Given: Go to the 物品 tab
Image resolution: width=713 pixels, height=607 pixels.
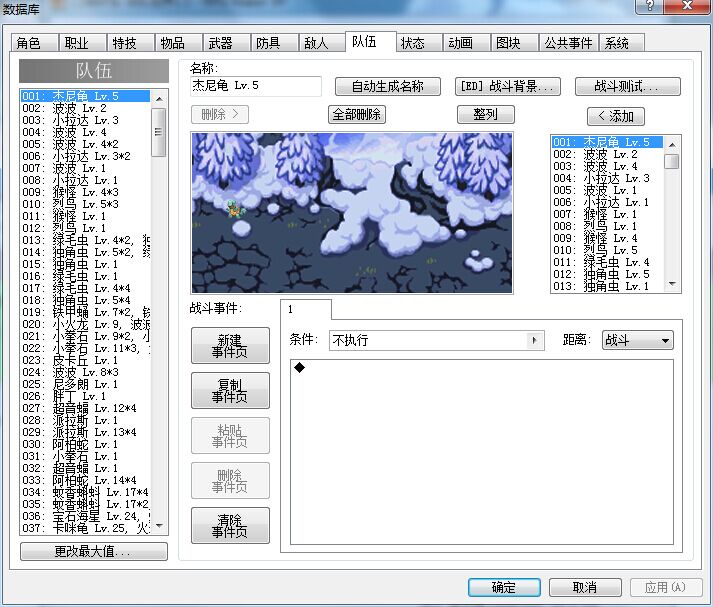Looking at the screenshot, I should click(x=179, y=43).
